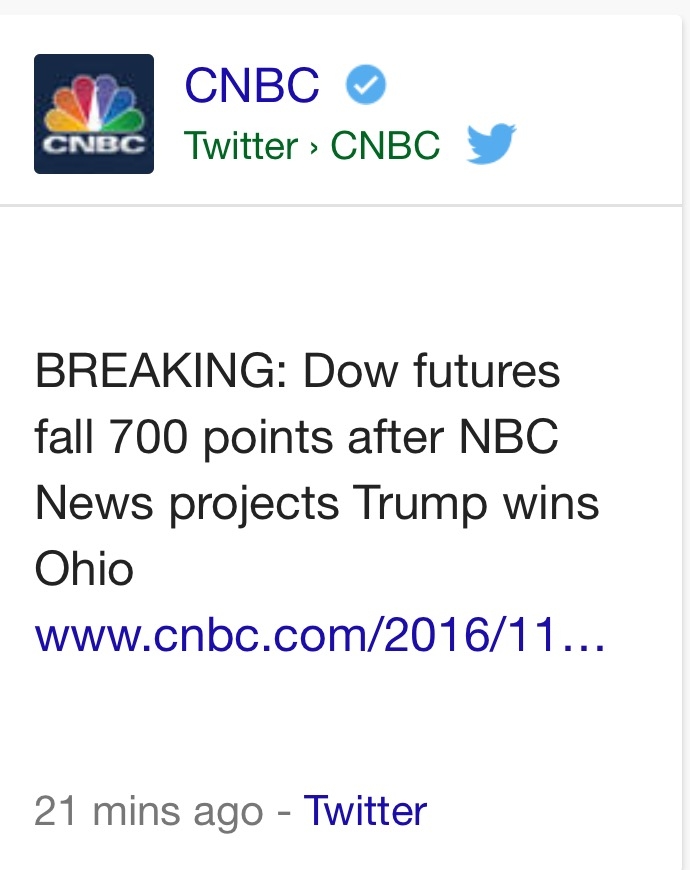Click the 'BREAKING: Dow futures' tweet headline
The height and width of the screenshot is (870, 690).
[297, 371]
